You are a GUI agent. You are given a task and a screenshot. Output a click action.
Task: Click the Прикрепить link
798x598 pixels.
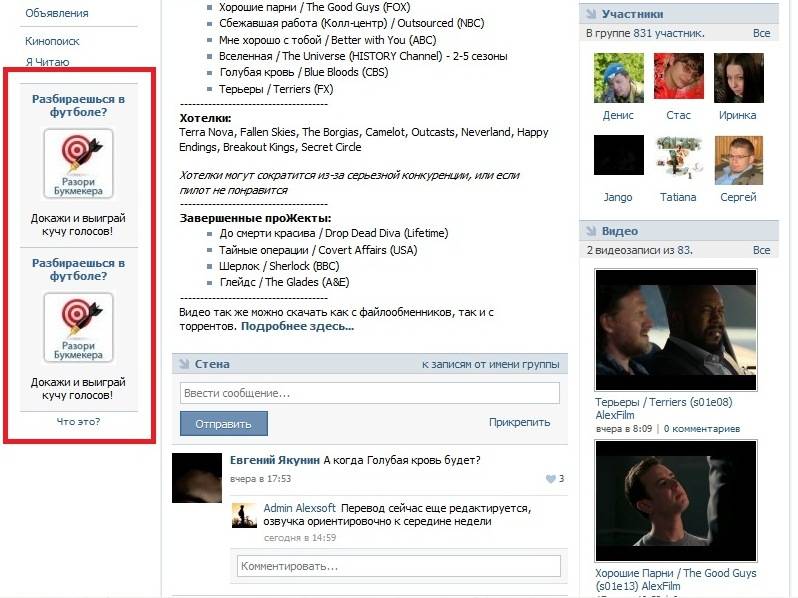[x=519, y=422]
